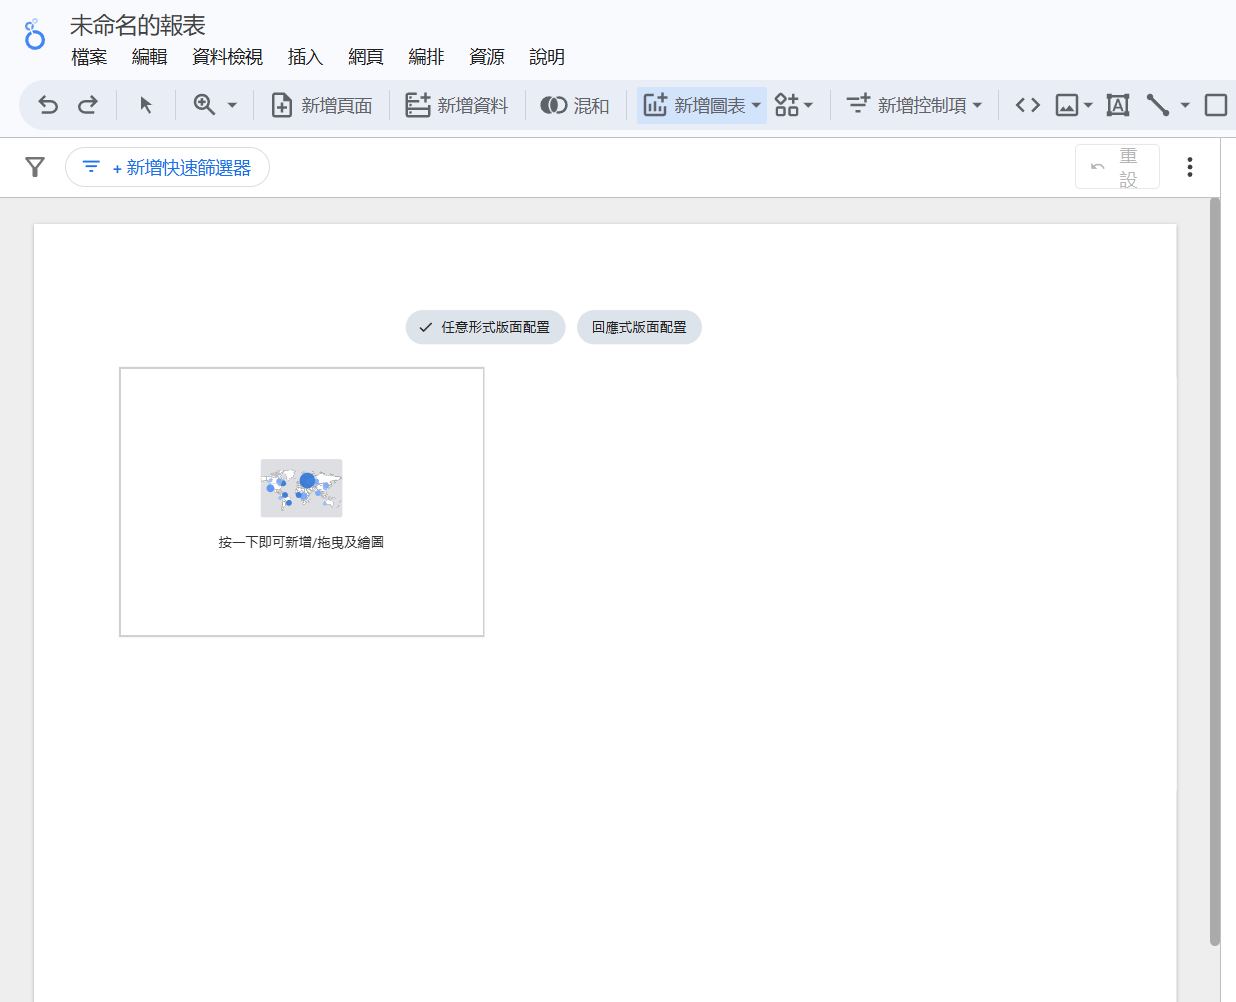
Task: Open the 說明 help menu
Action: (547, 57)
